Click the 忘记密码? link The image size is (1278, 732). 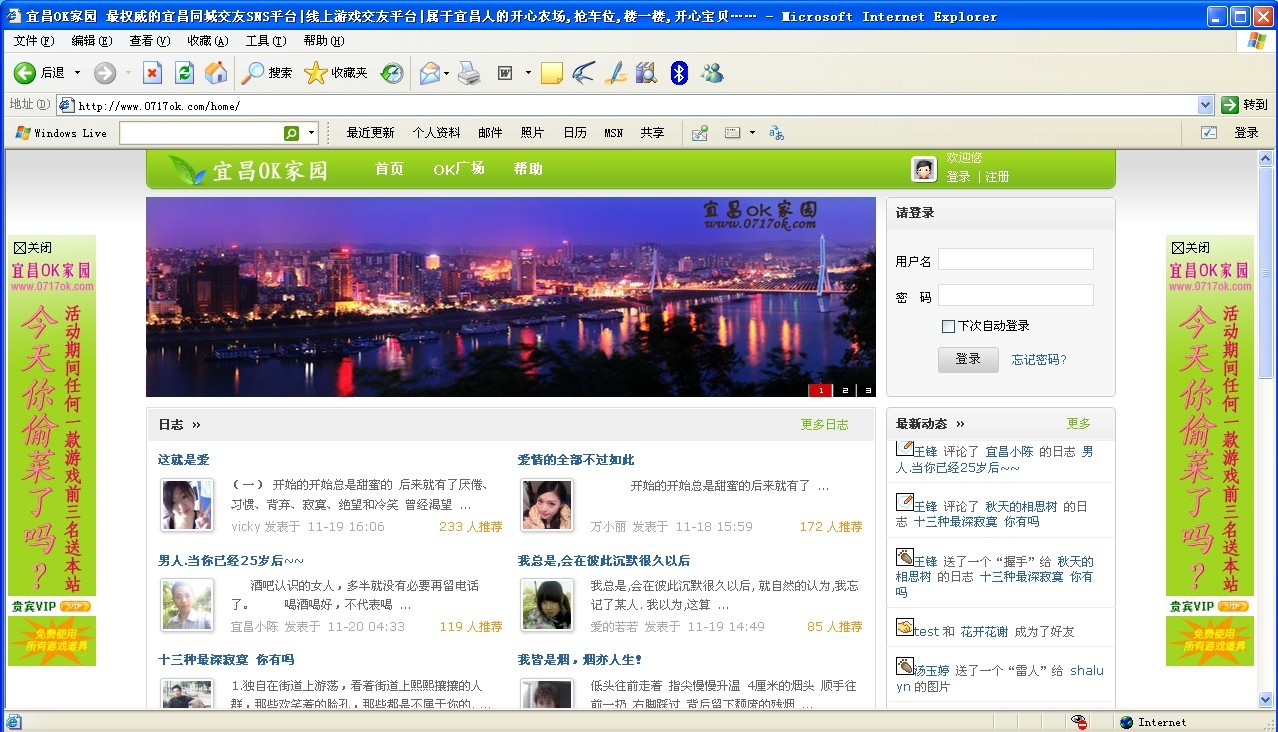[1039, 360]
